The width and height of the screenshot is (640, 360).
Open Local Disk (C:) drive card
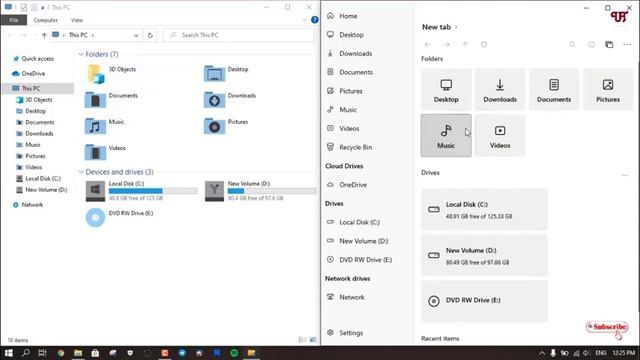(484, 210)
